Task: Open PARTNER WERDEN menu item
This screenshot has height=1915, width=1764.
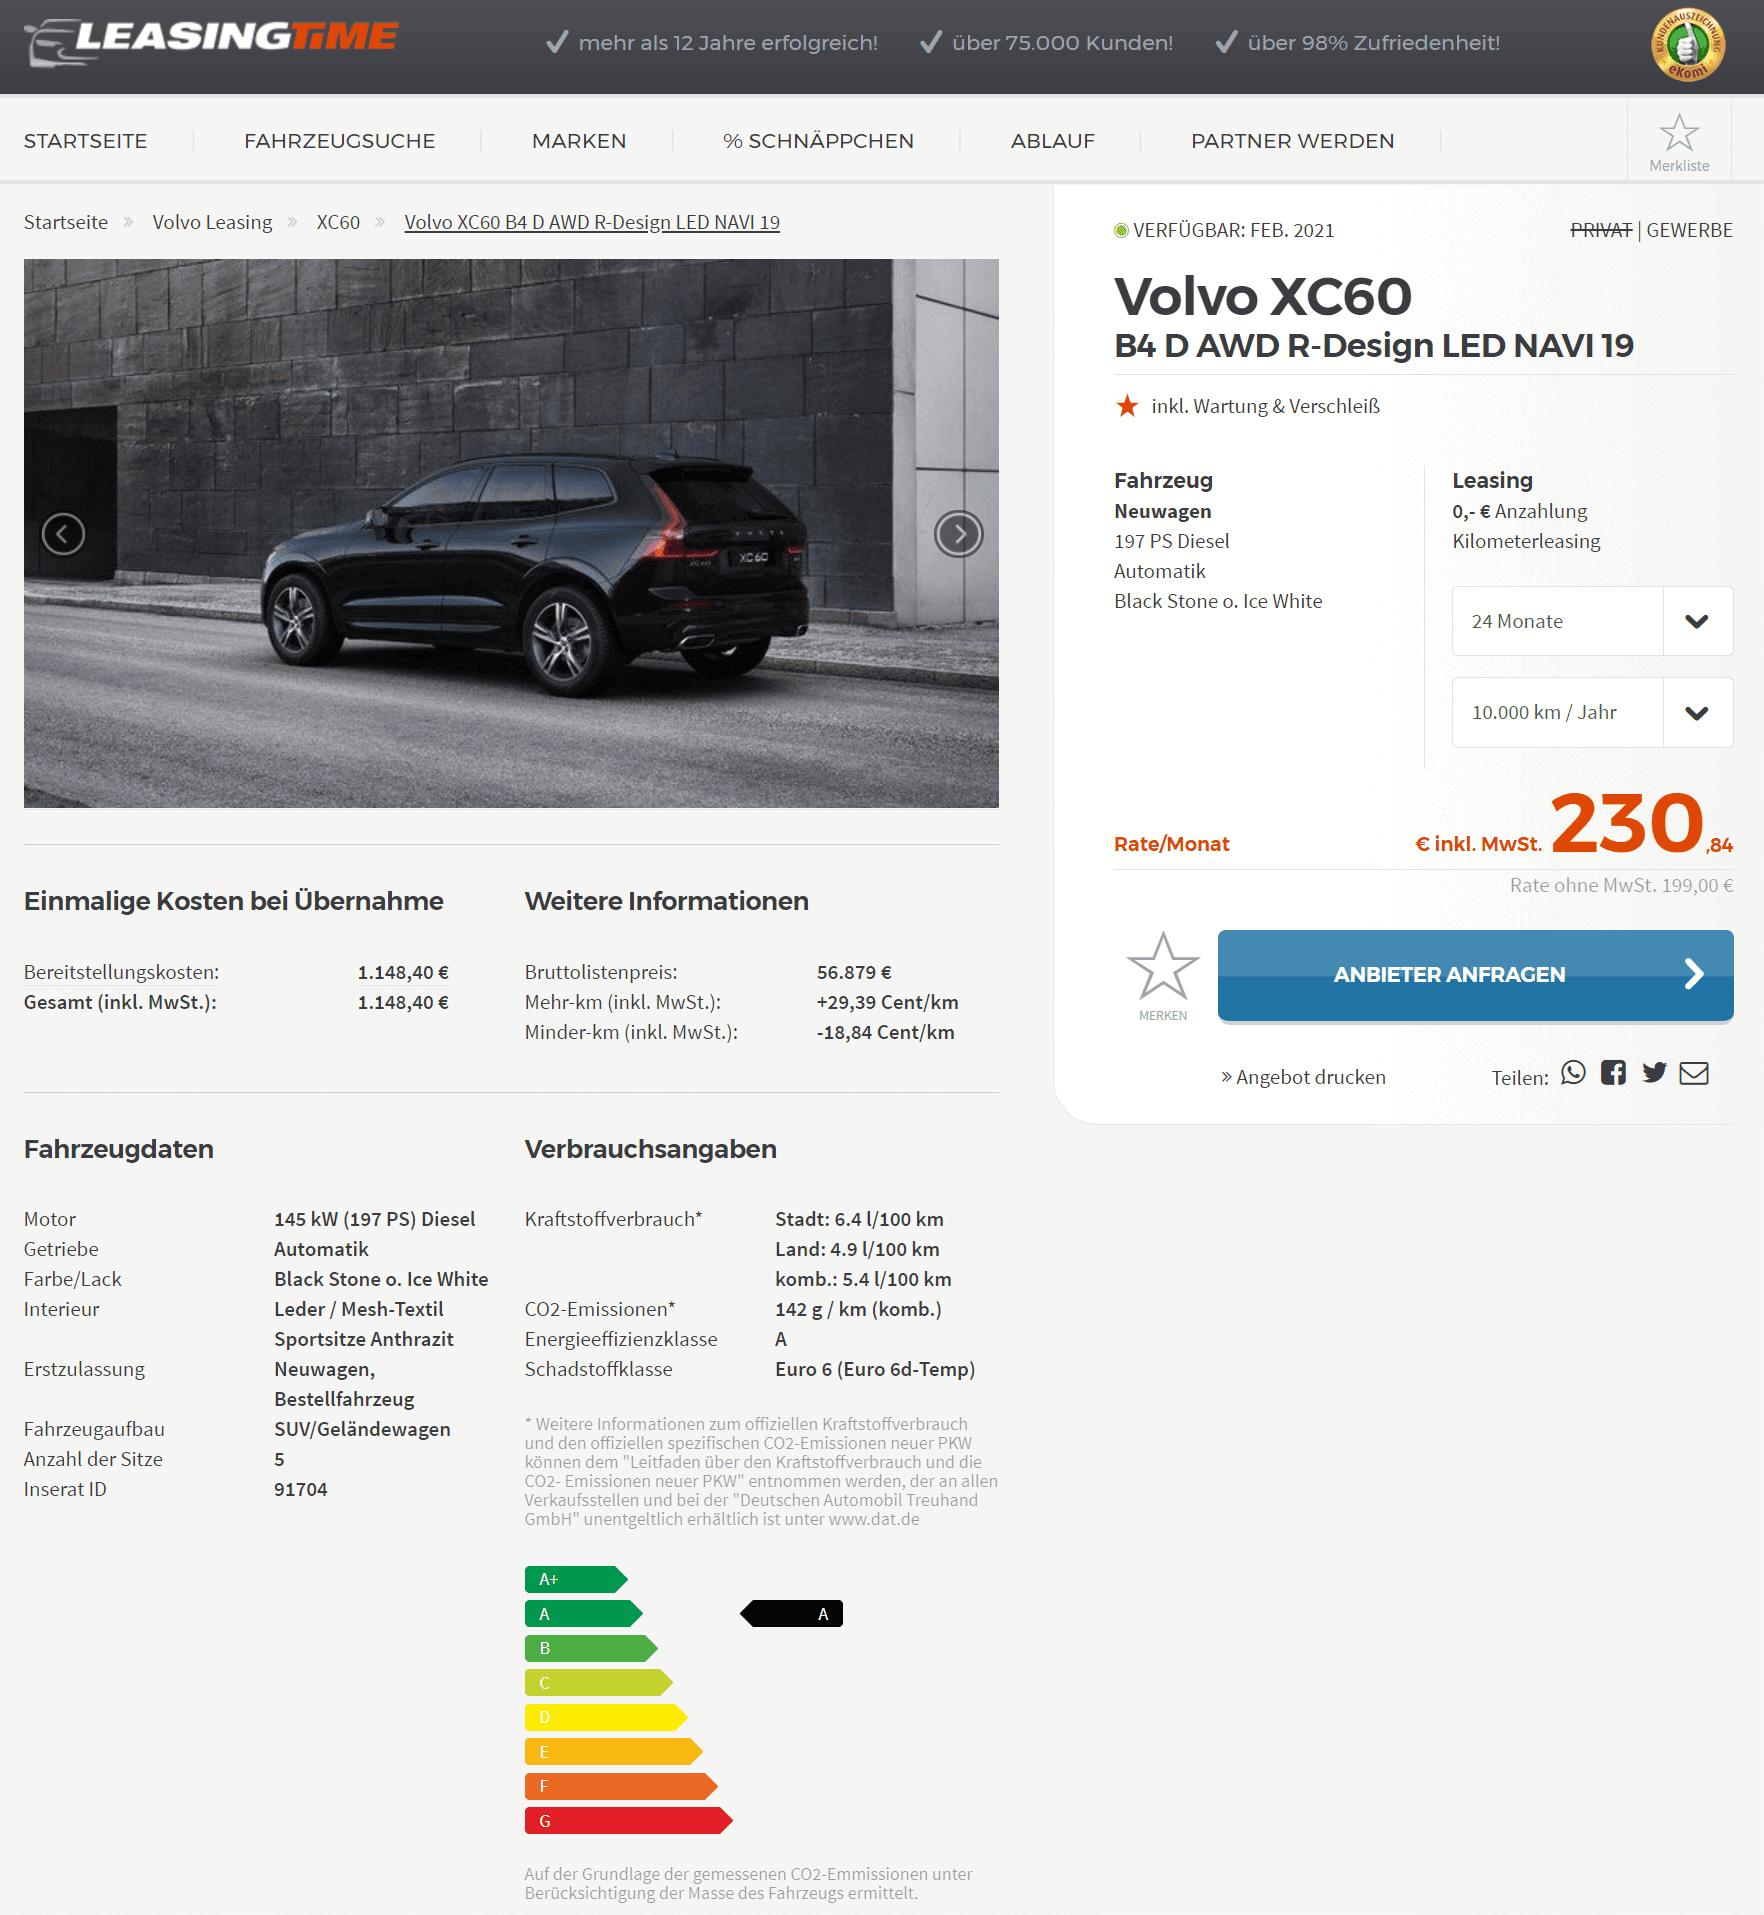Action: pos(1292,141)
